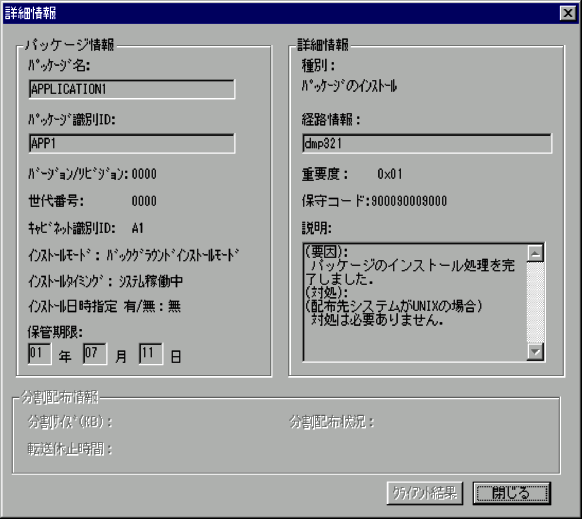Click the year field showing 01
This screenshot has height=519, width=582.
tap(39, 353)
